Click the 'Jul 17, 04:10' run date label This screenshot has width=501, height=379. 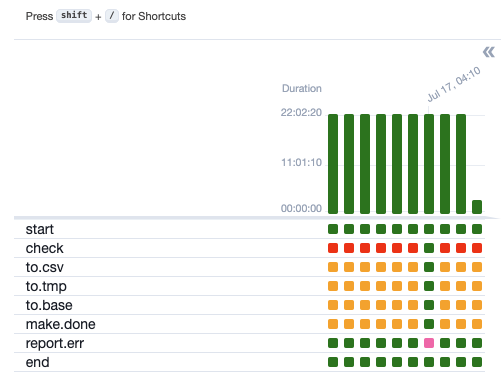click(454, 84)
